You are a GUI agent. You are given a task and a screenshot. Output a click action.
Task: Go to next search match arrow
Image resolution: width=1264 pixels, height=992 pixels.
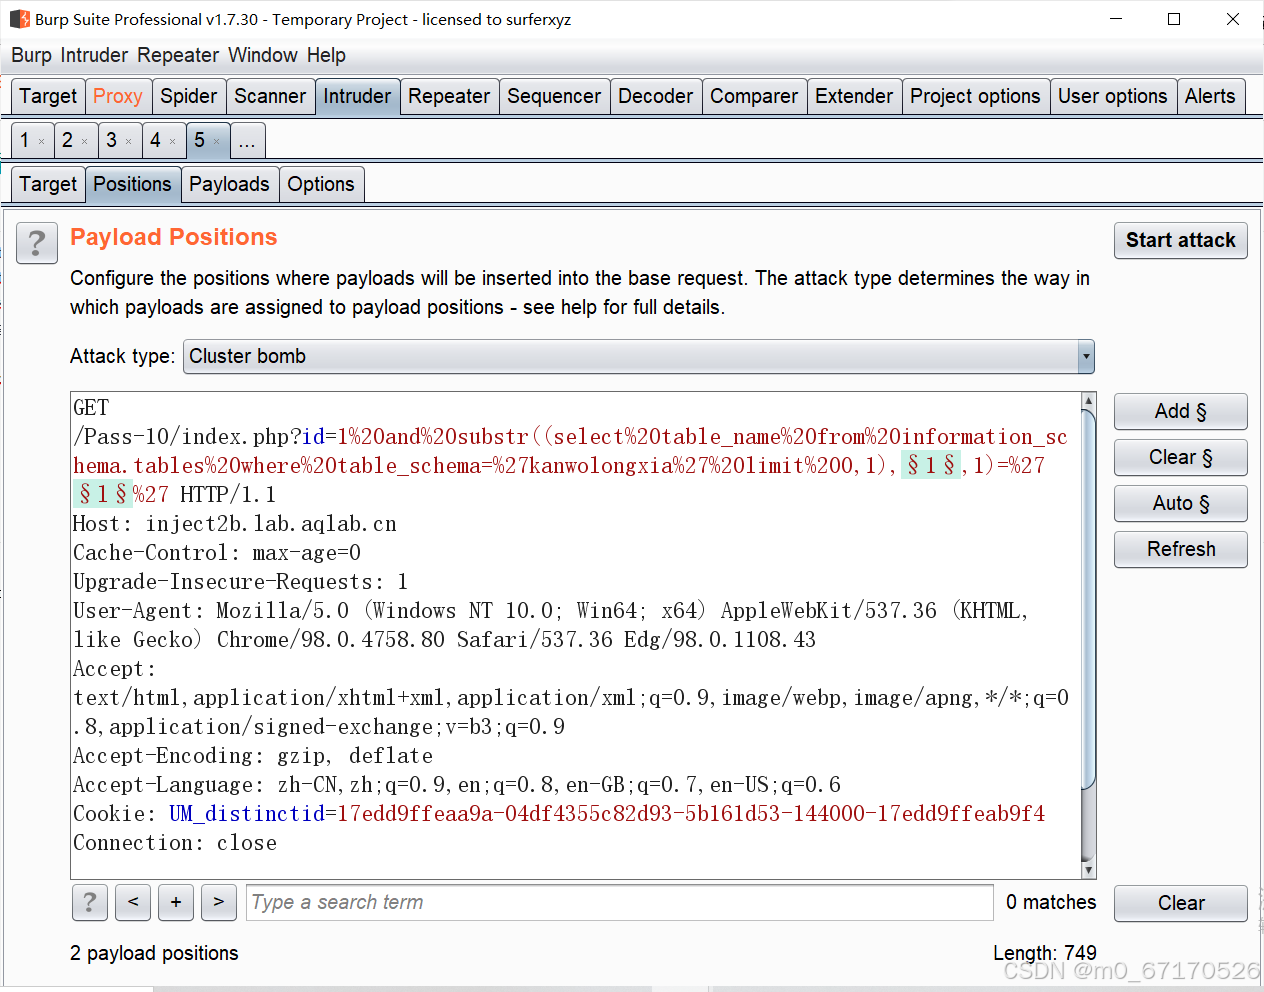pos(219,902)
